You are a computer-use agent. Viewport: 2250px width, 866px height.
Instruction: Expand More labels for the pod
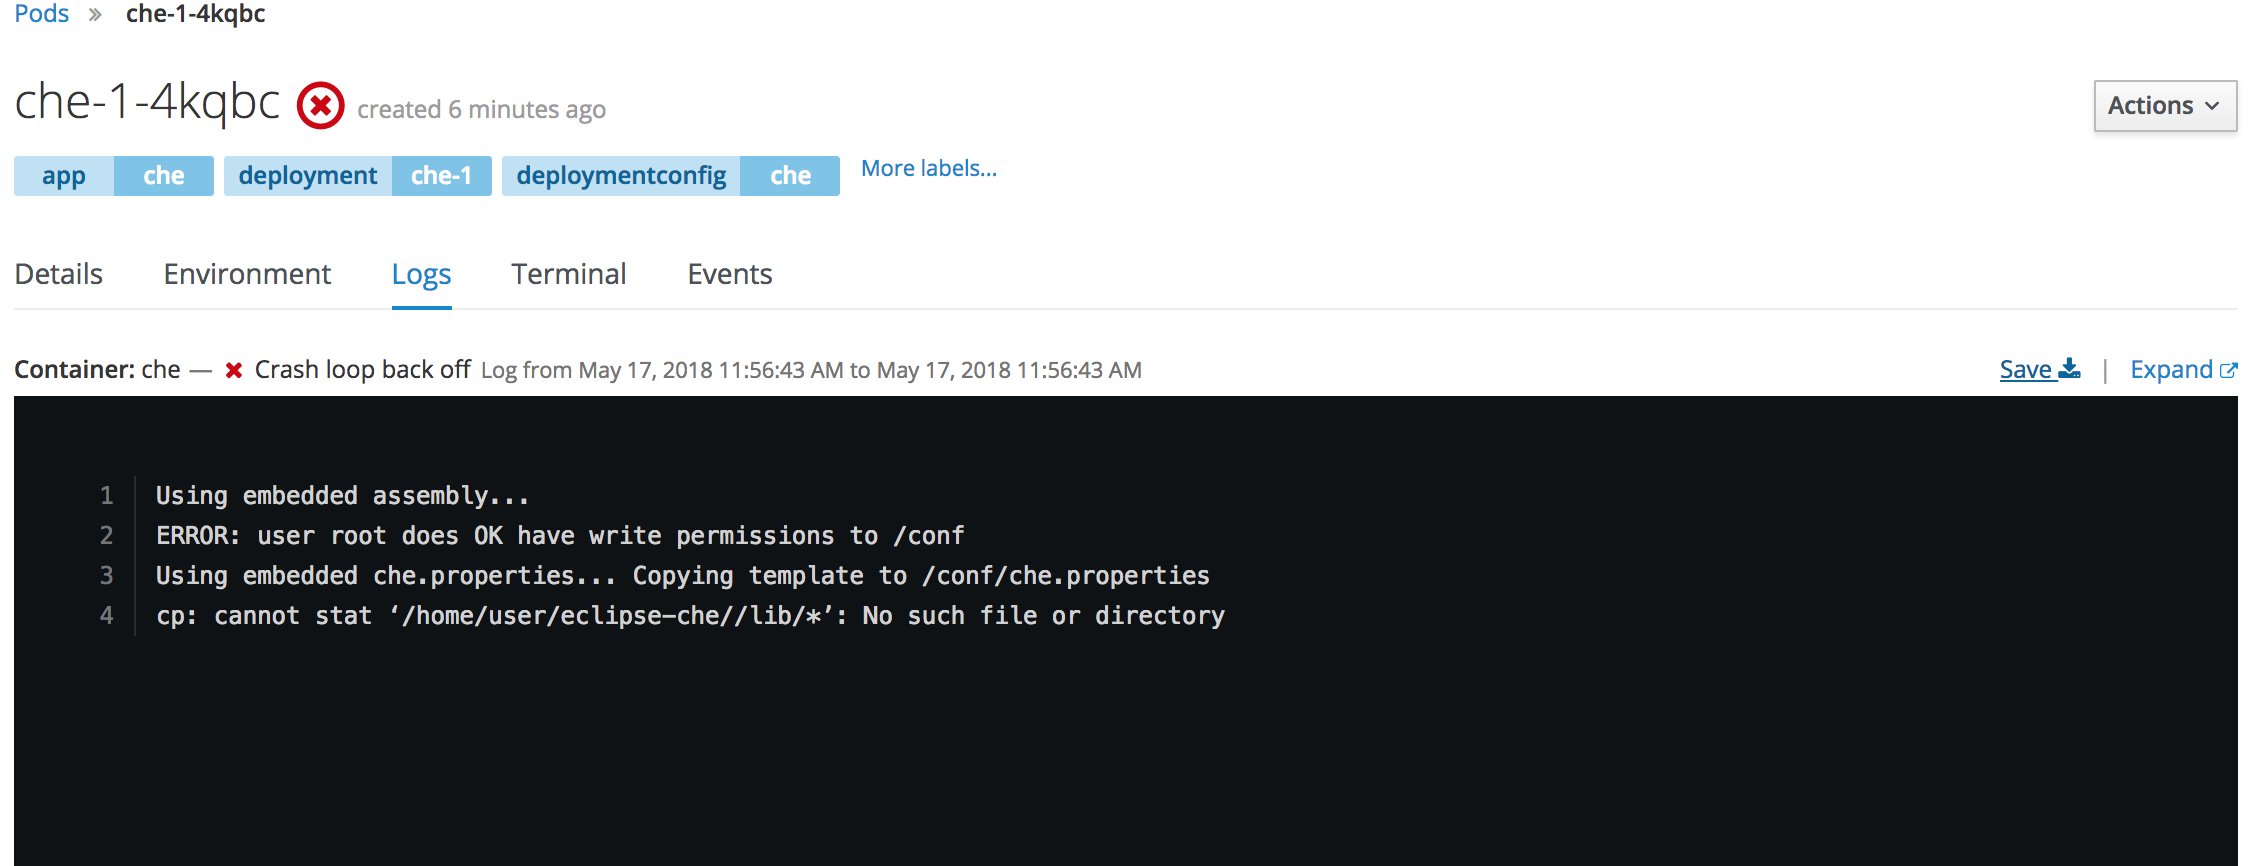(928, 167)
